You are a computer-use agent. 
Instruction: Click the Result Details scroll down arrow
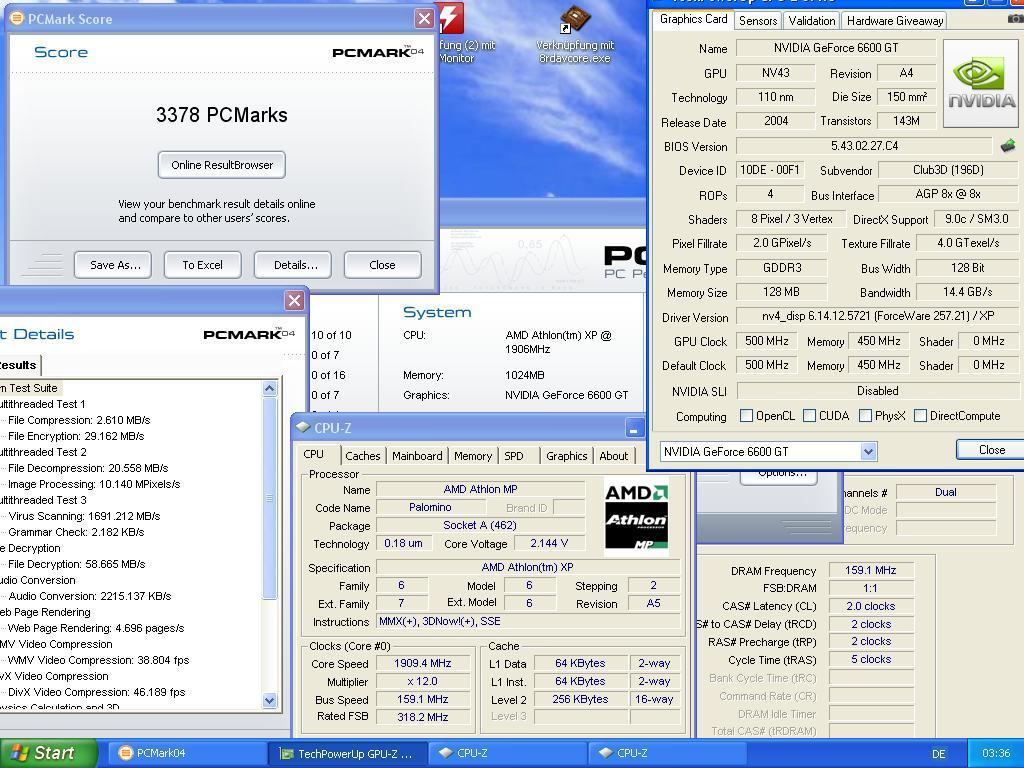[x=270, y=700]
